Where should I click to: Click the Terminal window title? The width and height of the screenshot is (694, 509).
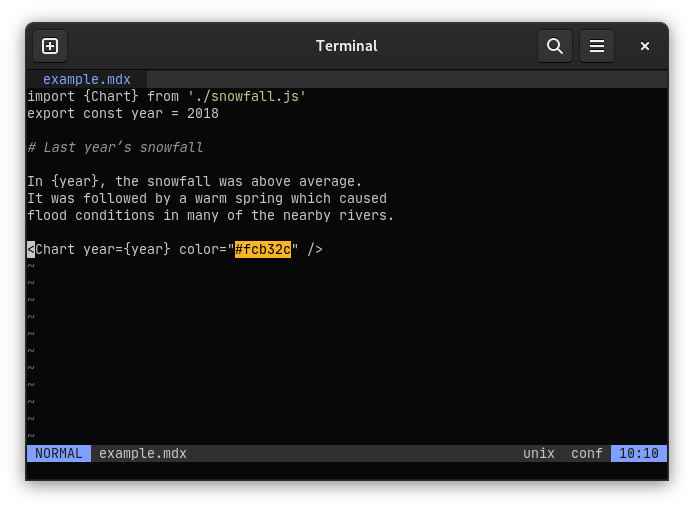point(347,46)
